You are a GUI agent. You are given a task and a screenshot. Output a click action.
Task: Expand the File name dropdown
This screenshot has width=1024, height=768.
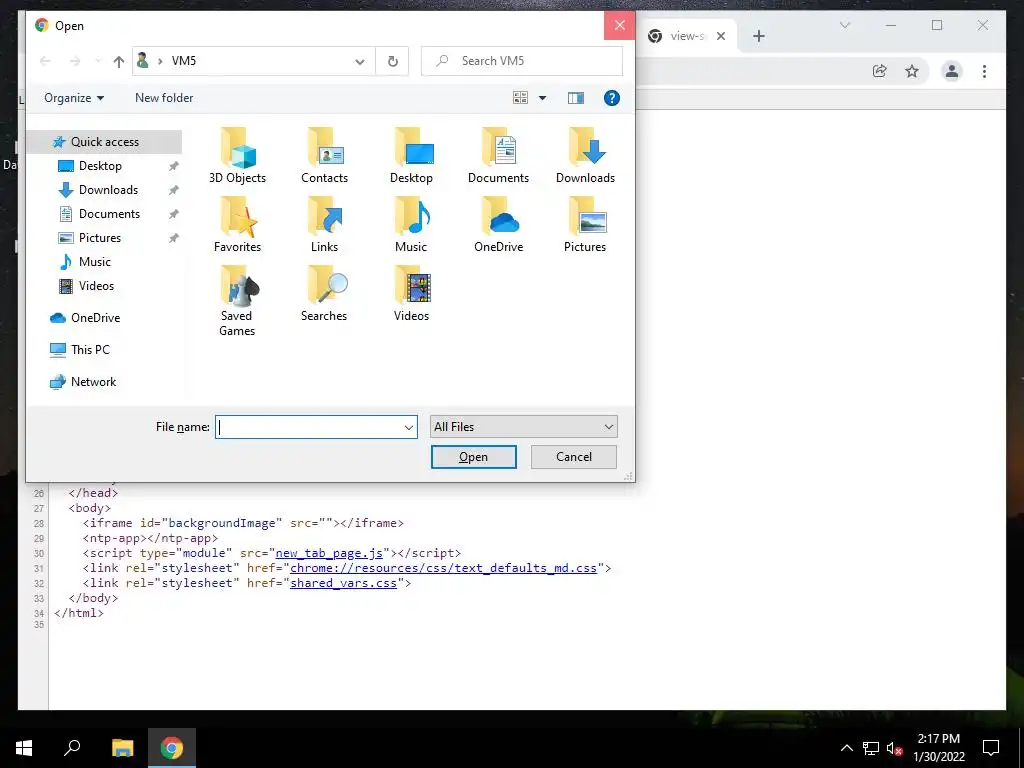click(x=409, y=427)
